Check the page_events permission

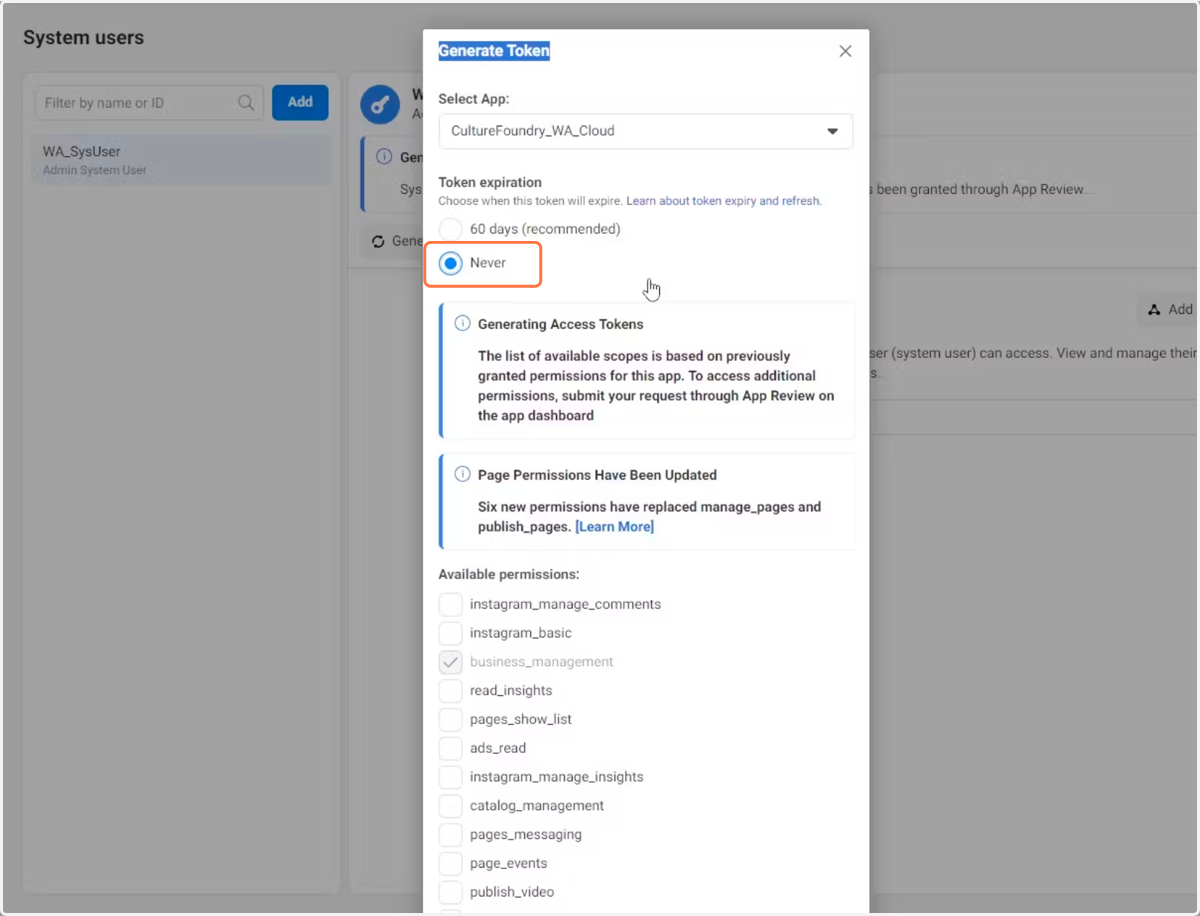pyautogui.click(x=451, y=863)
